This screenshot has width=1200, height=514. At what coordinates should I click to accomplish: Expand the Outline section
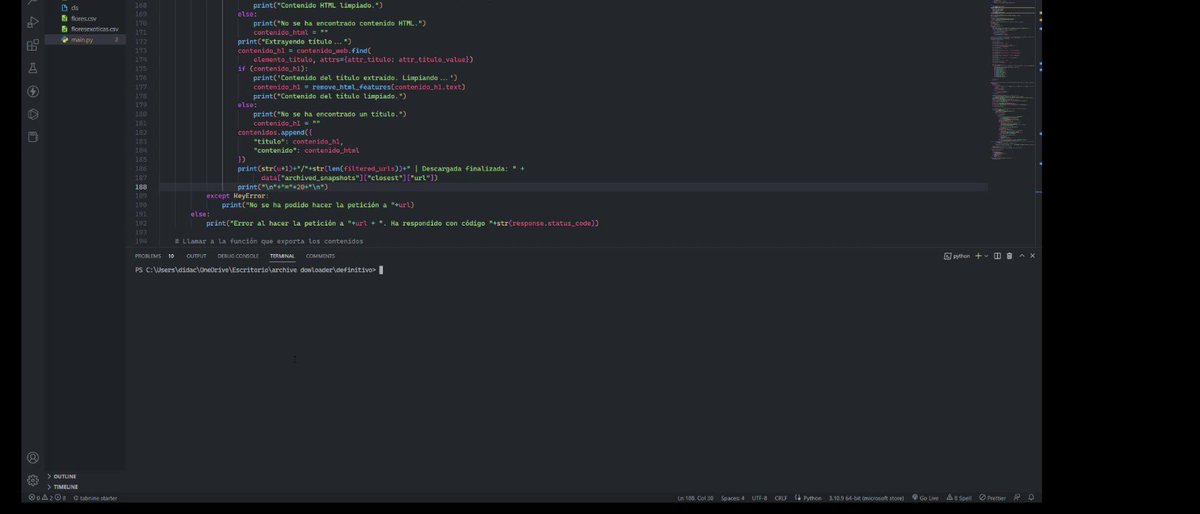(60, 476)
